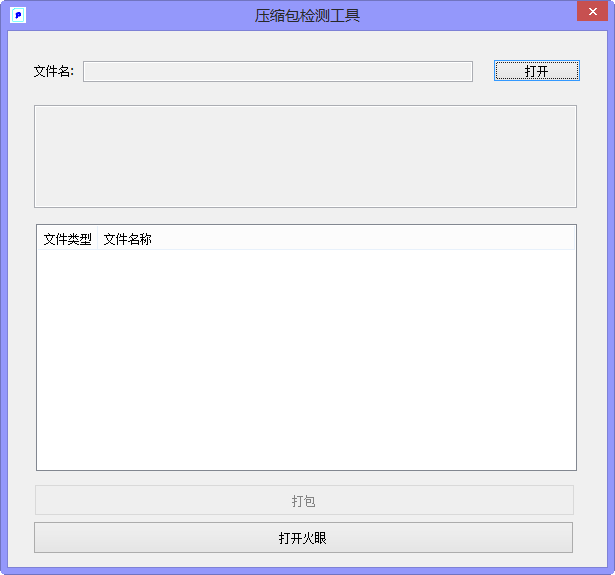Click the 文件名: label text
This screenshot has width=615, height=575.
click(x=54, y=71)
